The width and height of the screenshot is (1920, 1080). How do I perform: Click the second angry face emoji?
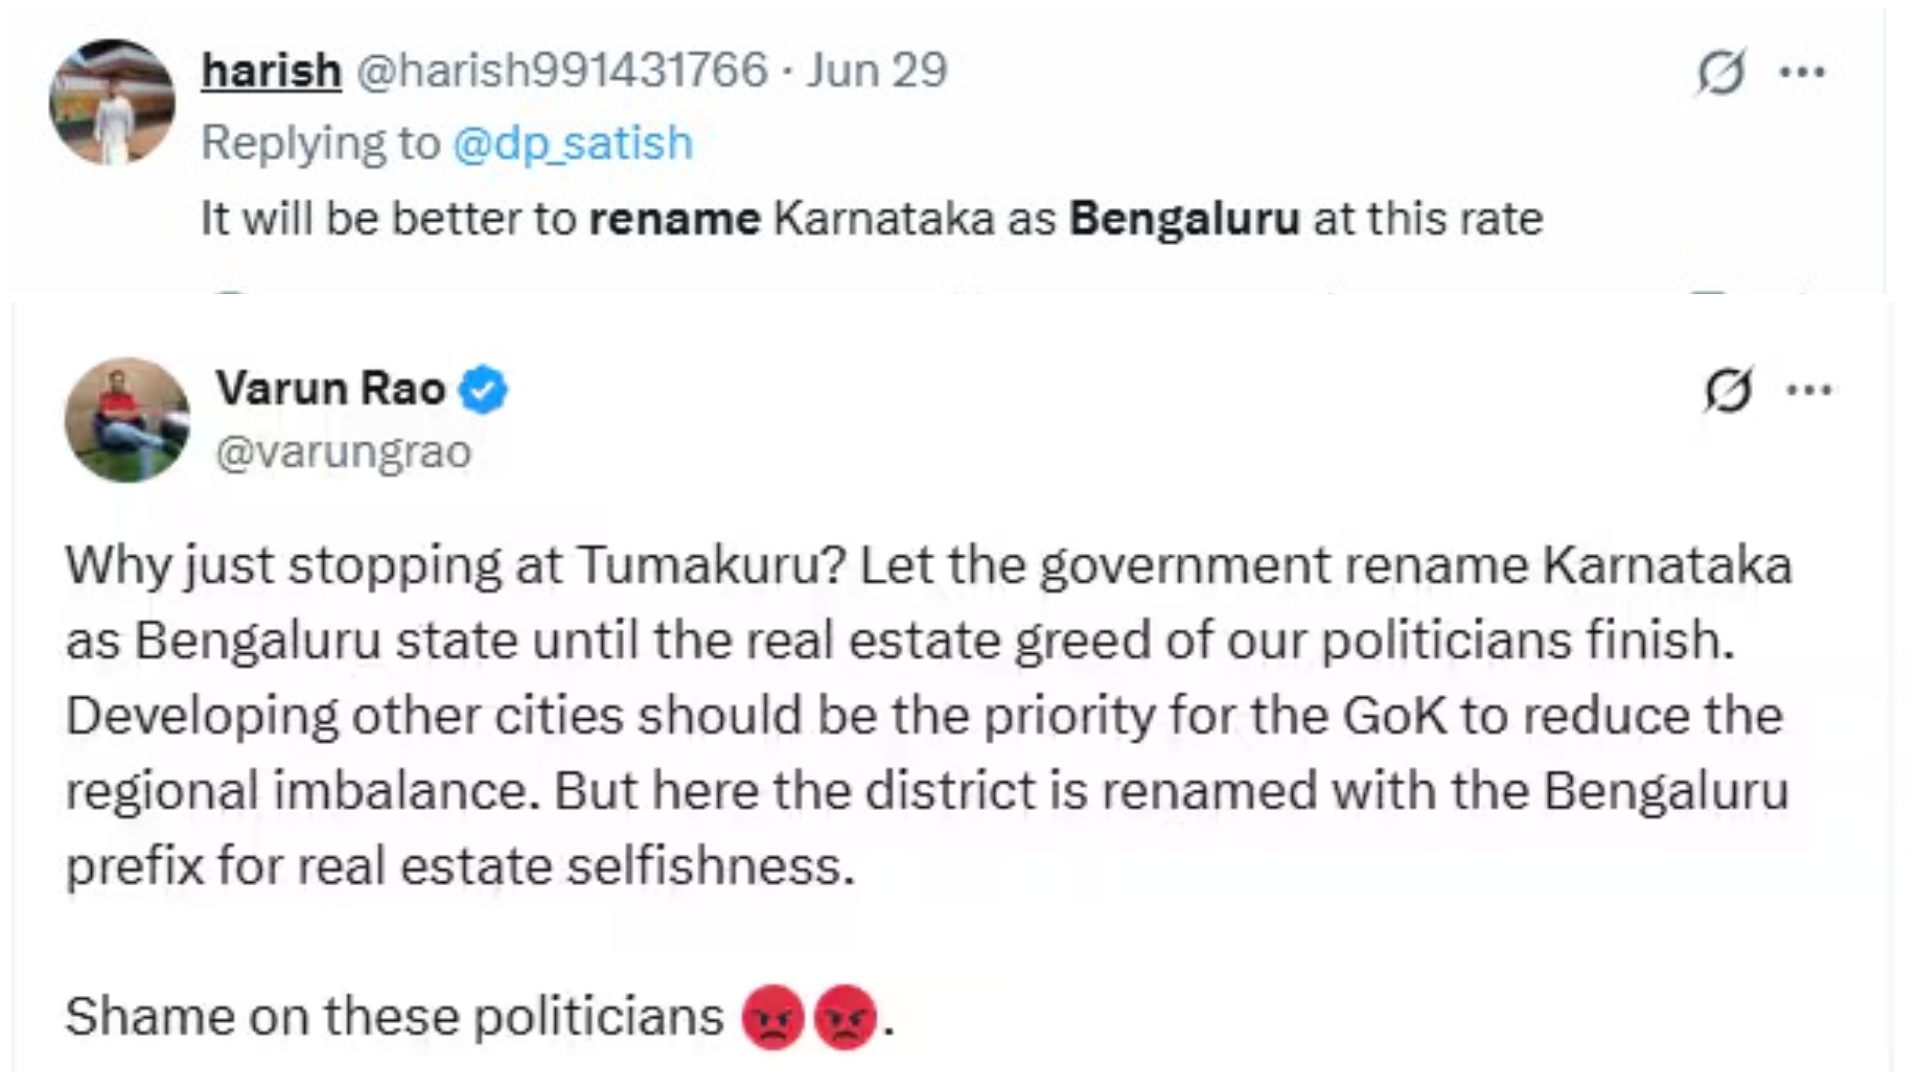(845, 1017)
